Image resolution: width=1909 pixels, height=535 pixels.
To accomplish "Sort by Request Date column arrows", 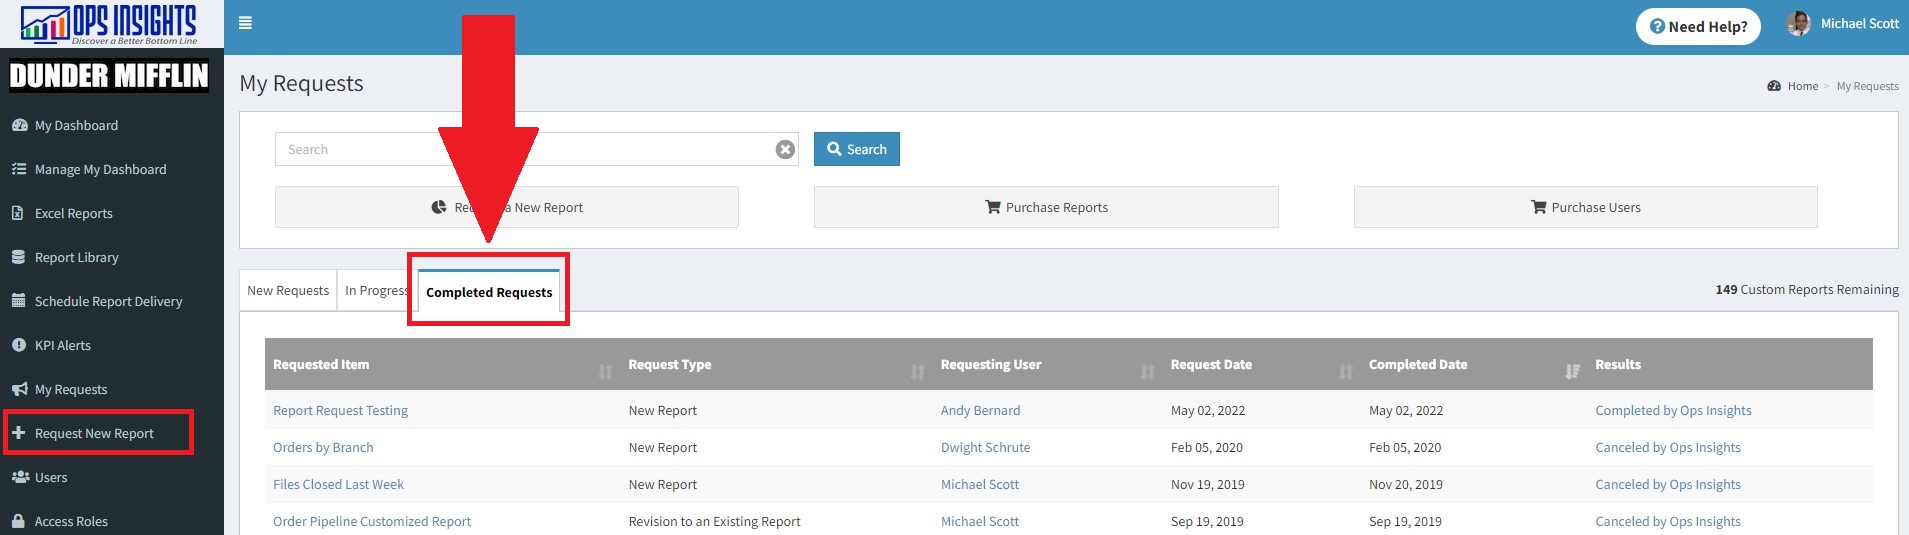I will pos(1346,372).
